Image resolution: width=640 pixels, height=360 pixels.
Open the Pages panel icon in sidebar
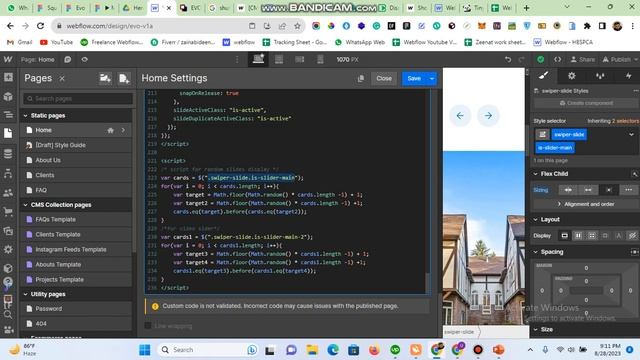coord(8,133)
